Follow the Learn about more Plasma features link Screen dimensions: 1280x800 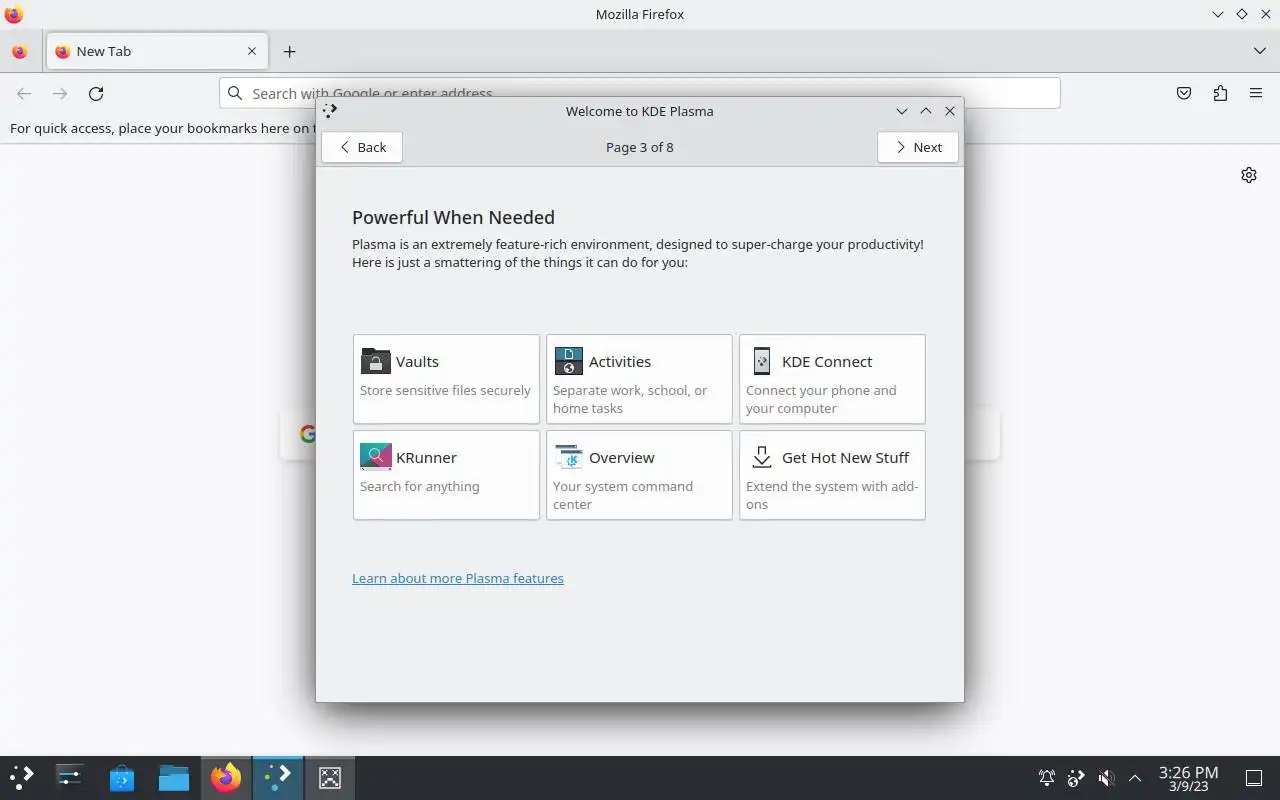click(x=458, y=578)
